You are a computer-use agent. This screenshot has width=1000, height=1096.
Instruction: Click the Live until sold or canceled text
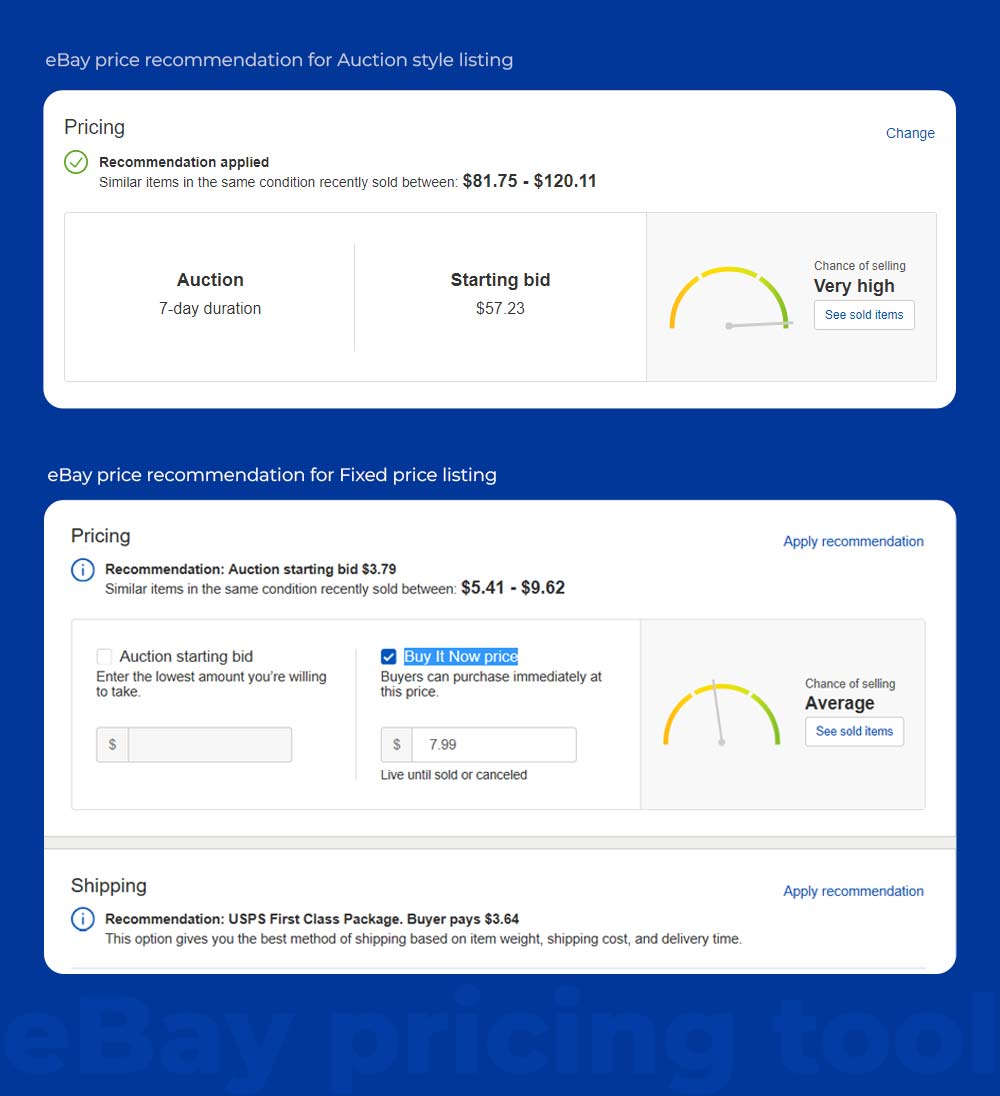454,774
